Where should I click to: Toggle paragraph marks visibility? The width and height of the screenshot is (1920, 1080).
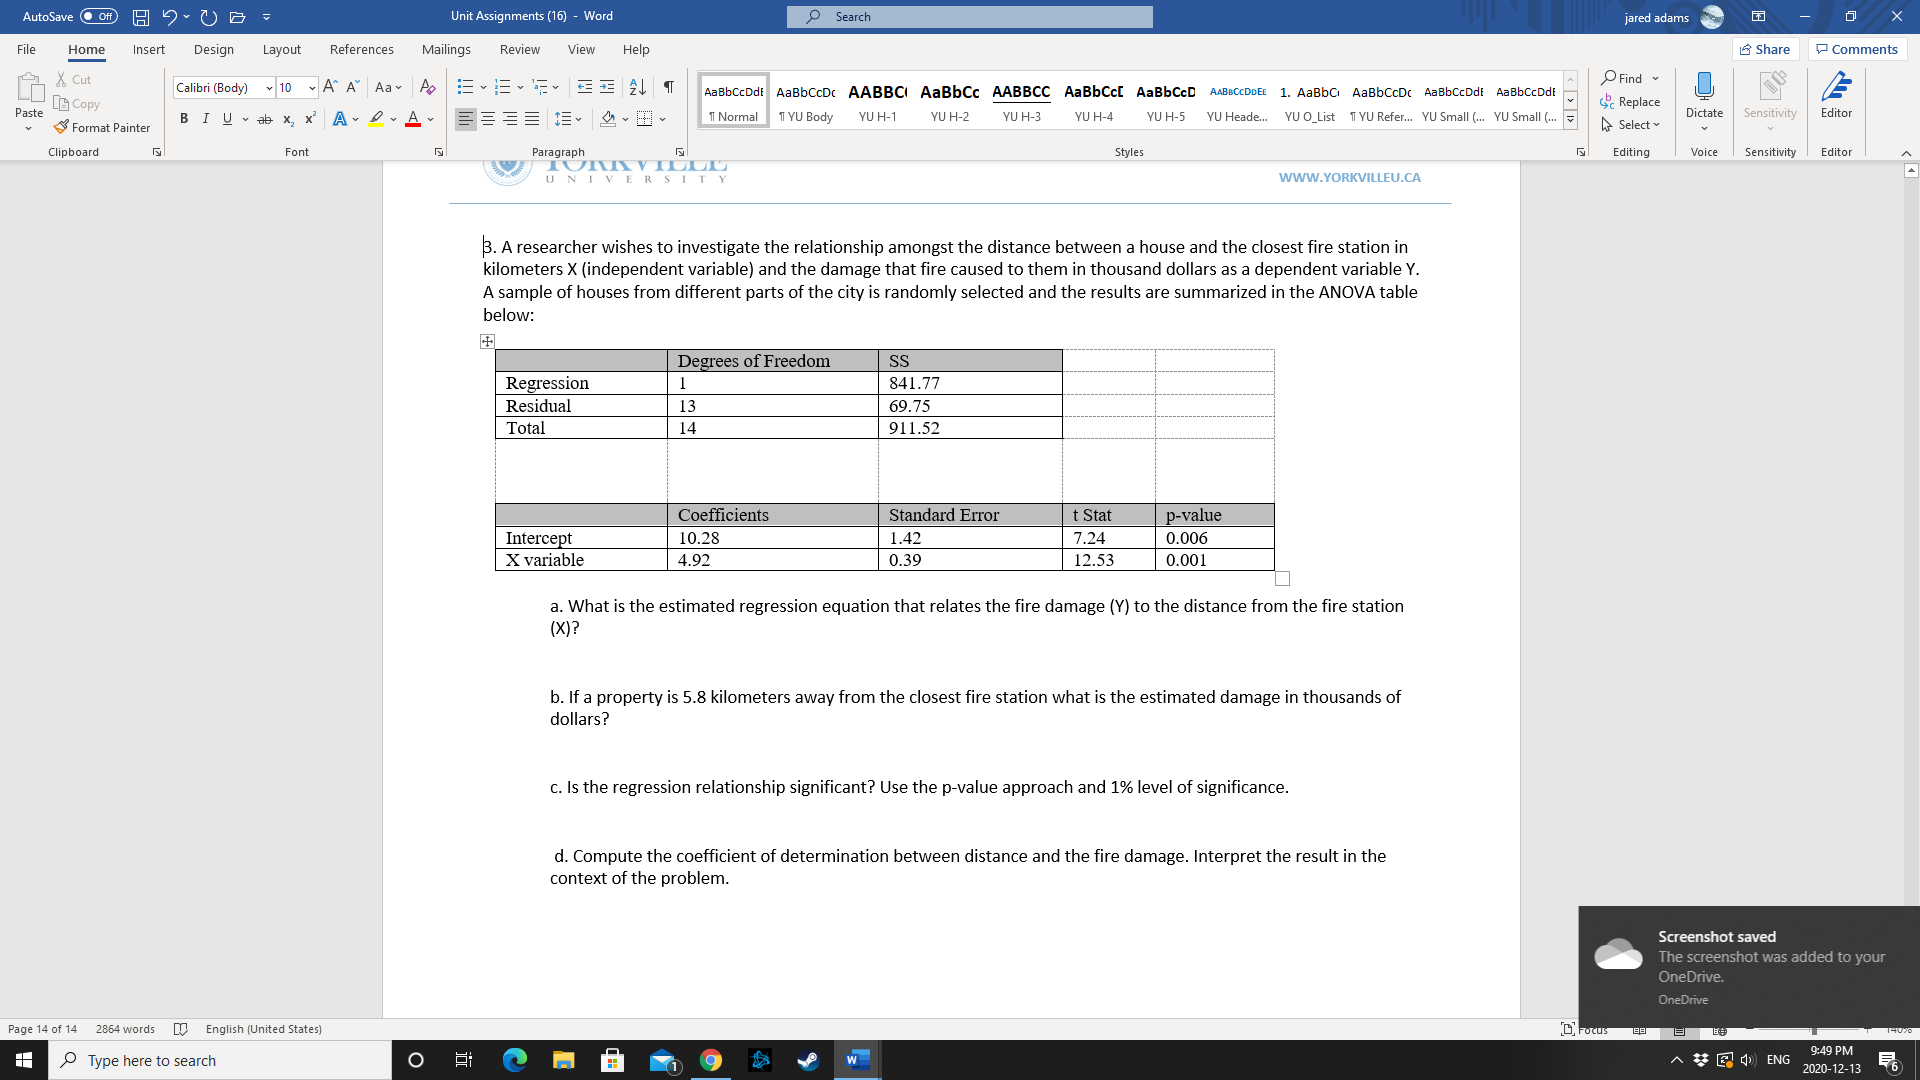pos(668,87)
